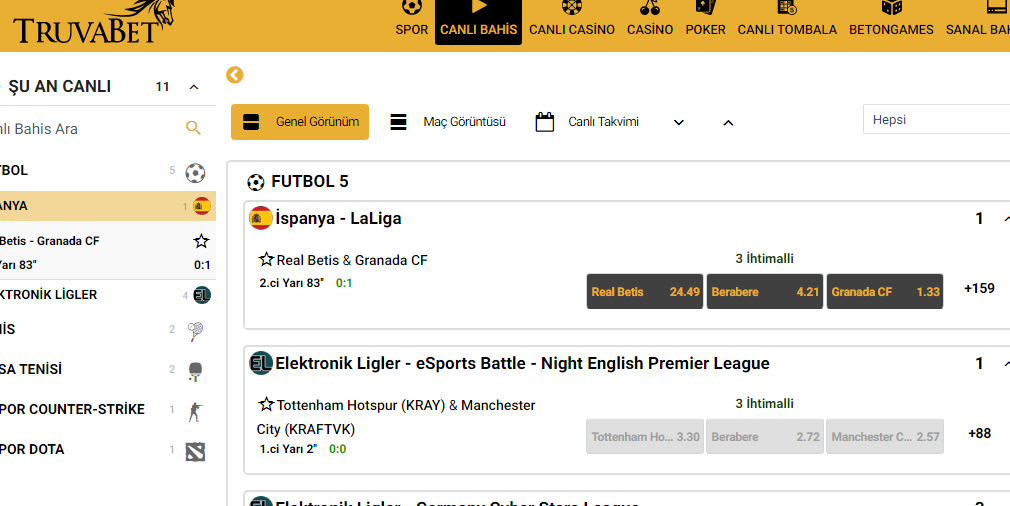The image size is (1010, 506).
Task: Bet on Tottenham Ho... at 3.30
Action: [645, 436]
